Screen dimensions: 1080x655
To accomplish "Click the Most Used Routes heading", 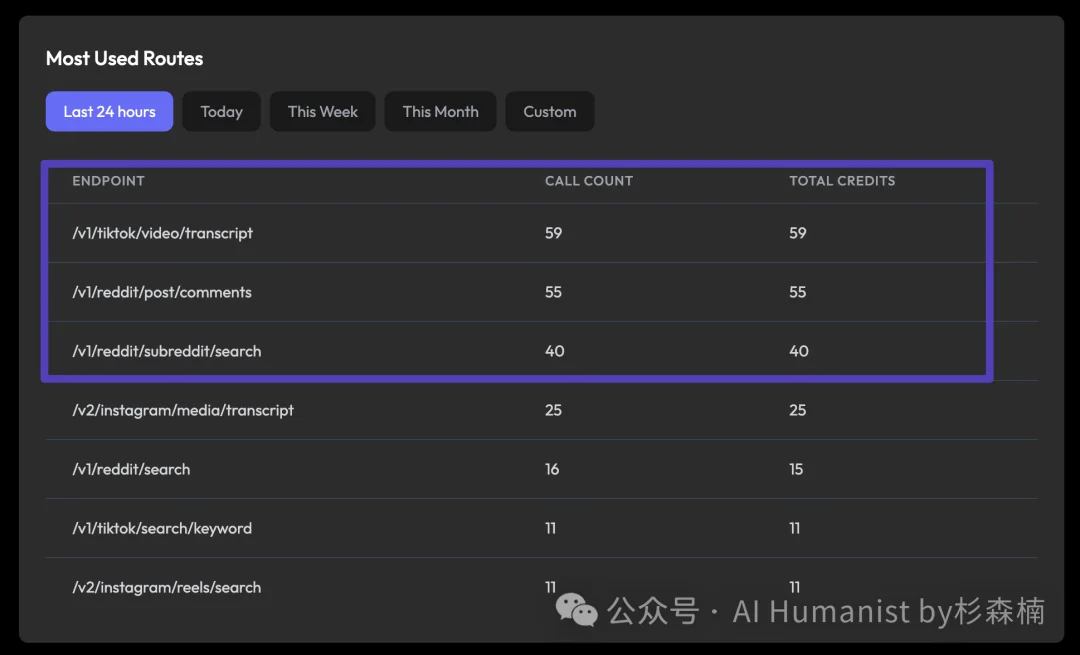I will [124, 58].
